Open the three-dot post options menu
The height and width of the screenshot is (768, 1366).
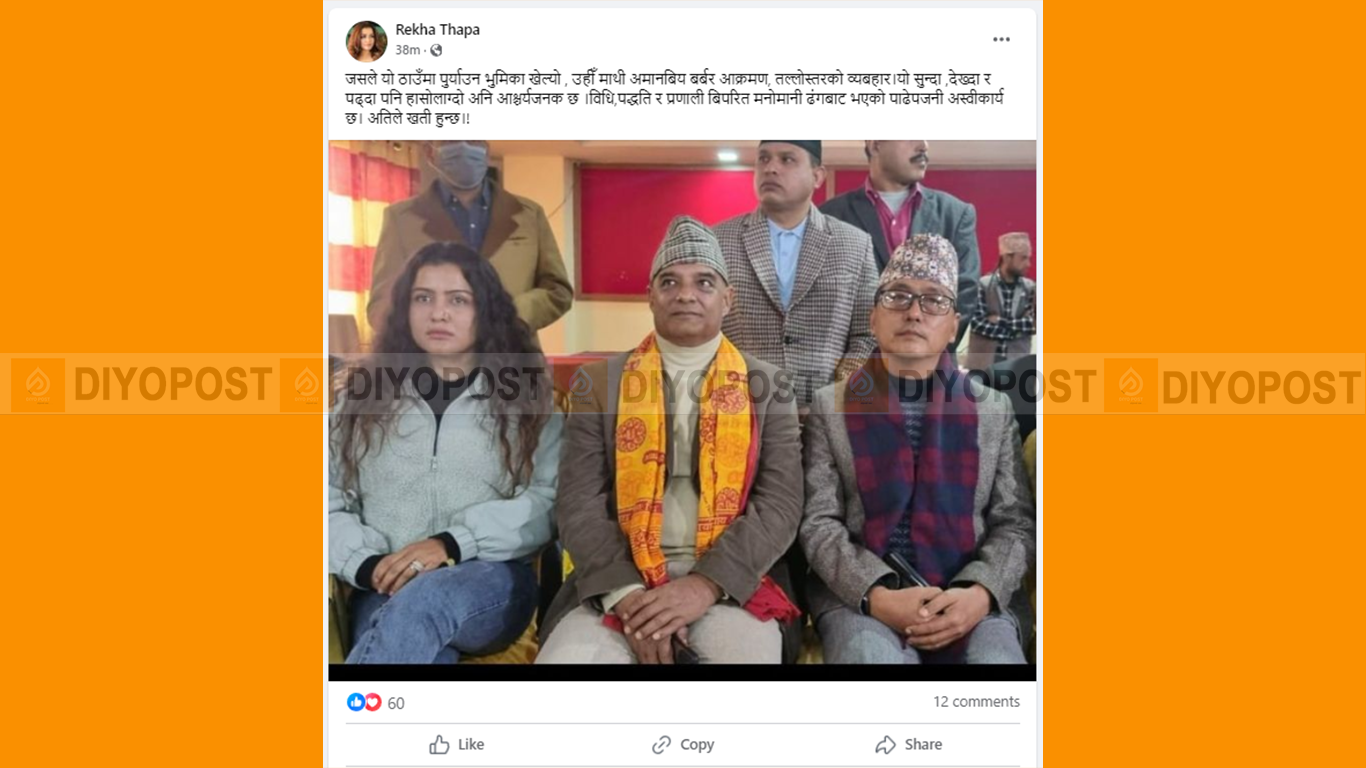click(x=1001, y=39)
